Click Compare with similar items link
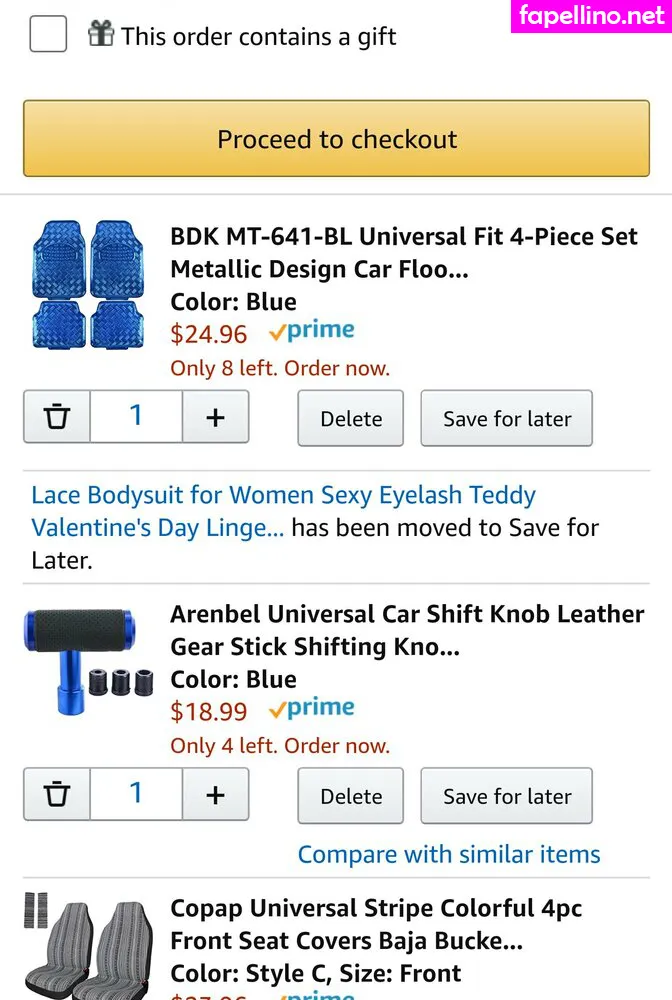The height and width of the screenshot is (1000, 672). (449, 855)
